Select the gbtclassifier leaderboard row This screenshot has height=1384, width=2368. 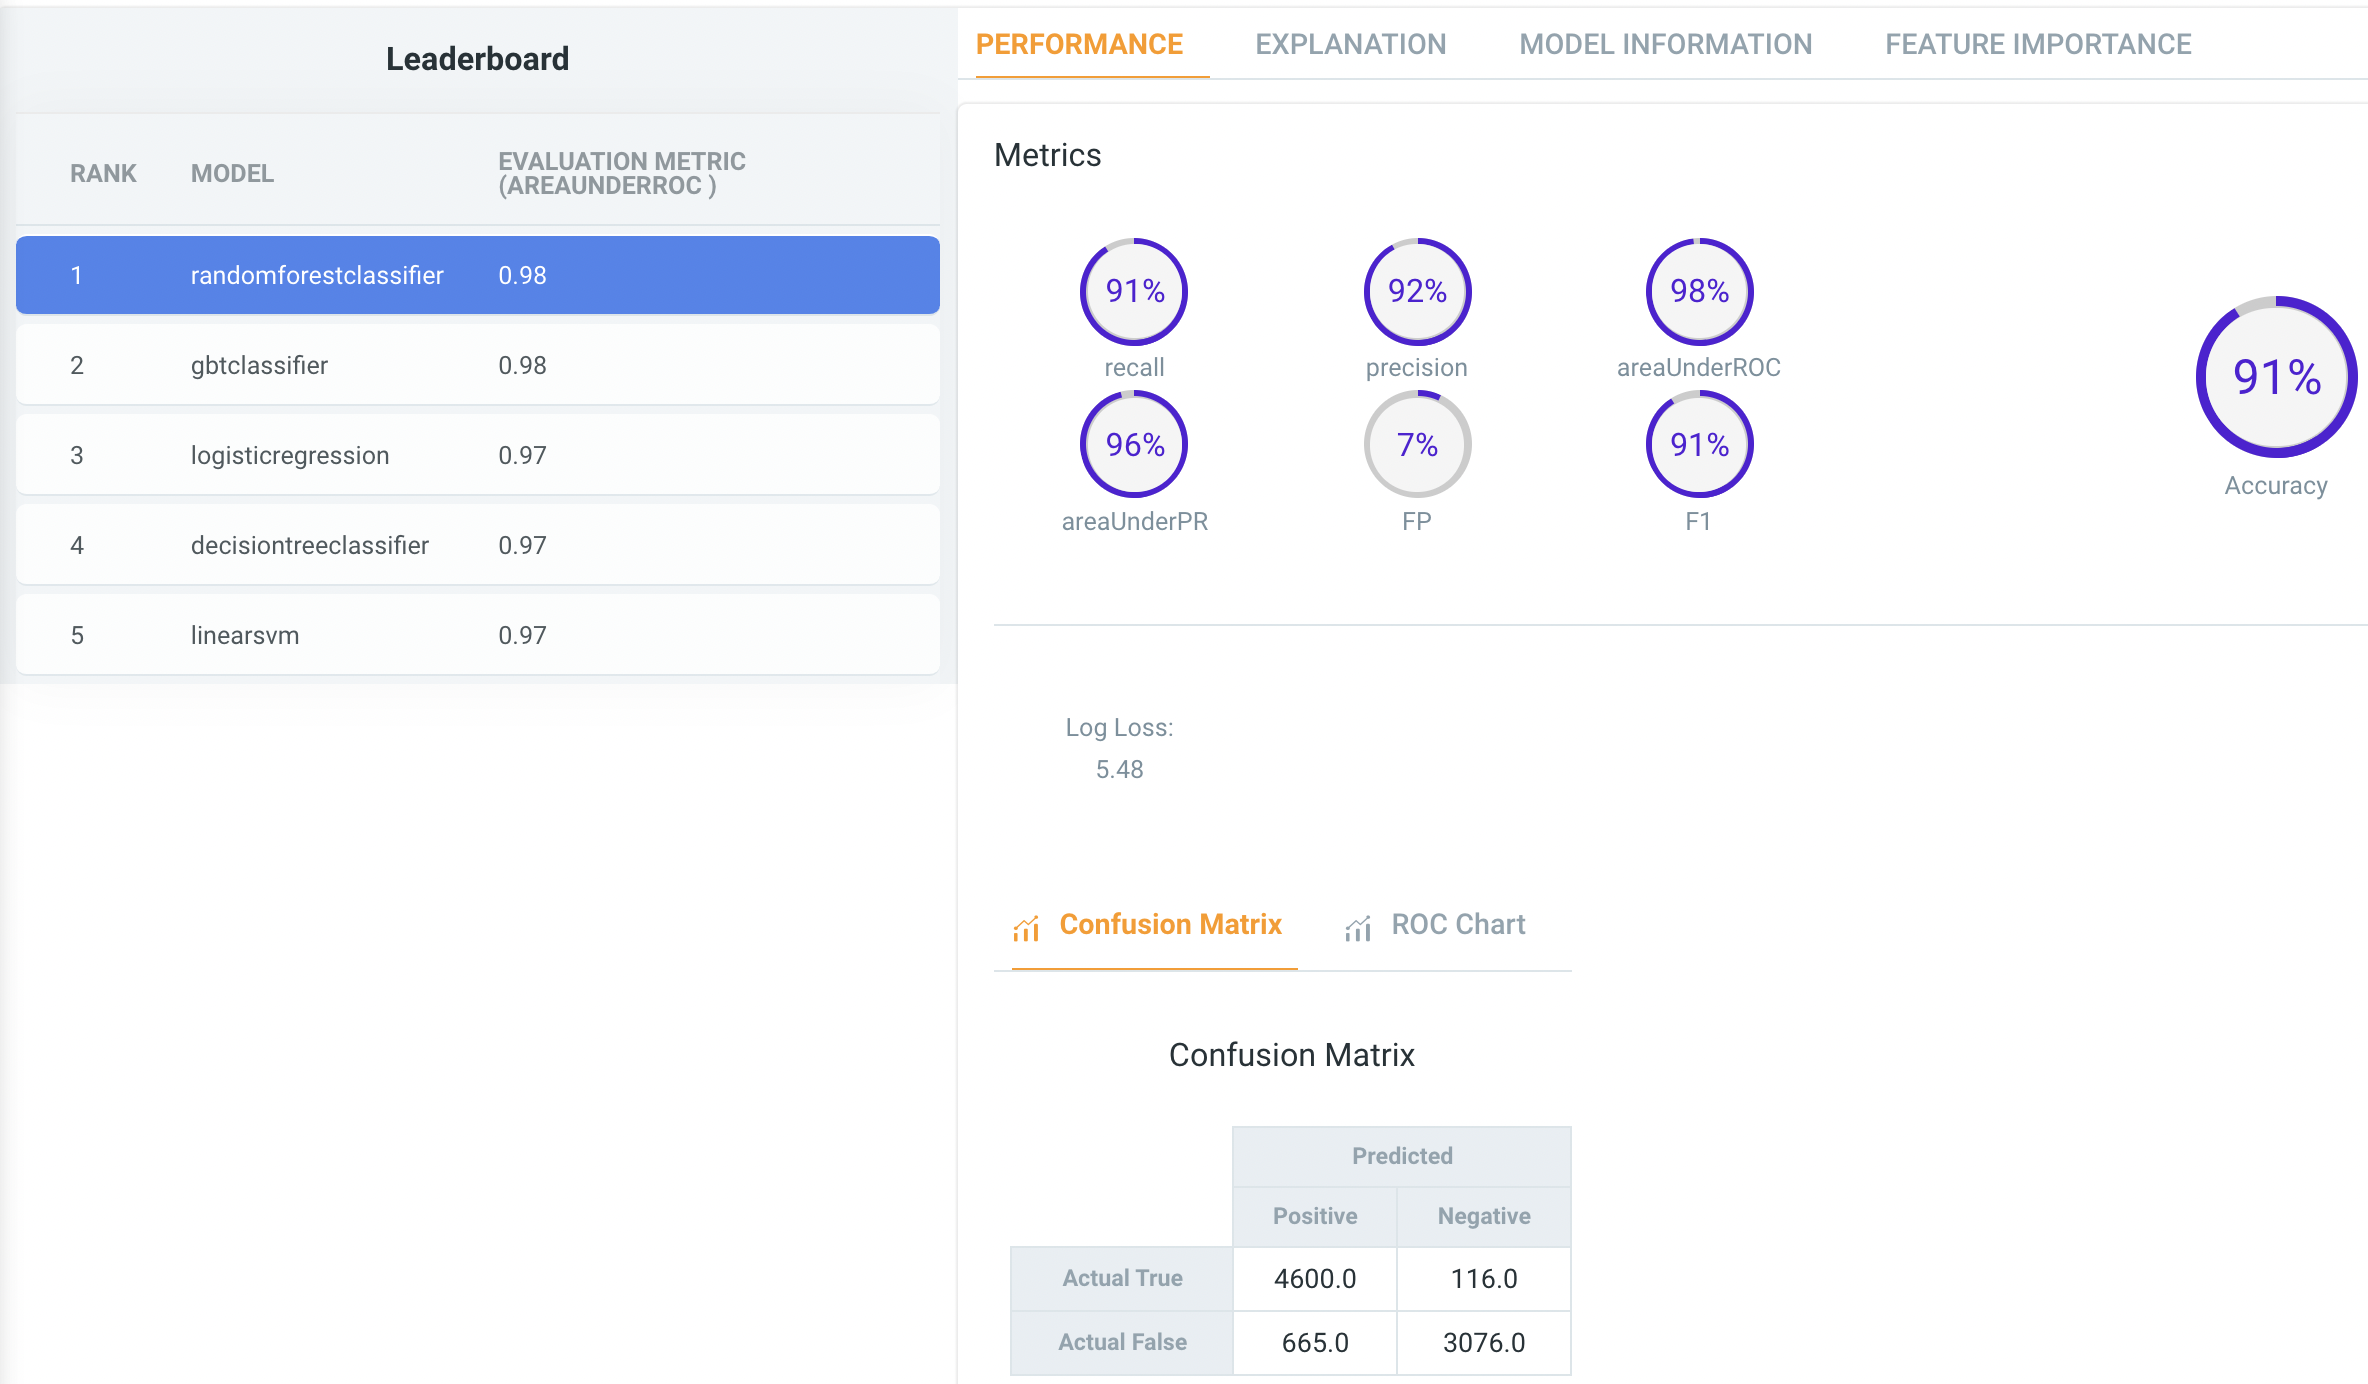click(477, 365)
